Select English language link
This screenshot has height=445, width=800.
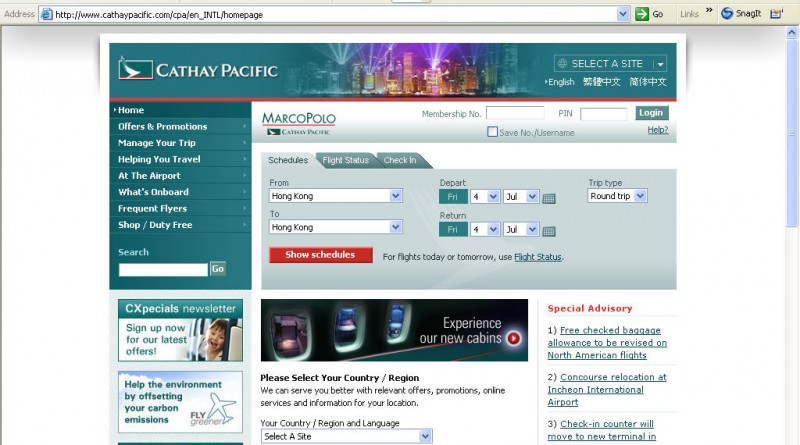point(560,82)
